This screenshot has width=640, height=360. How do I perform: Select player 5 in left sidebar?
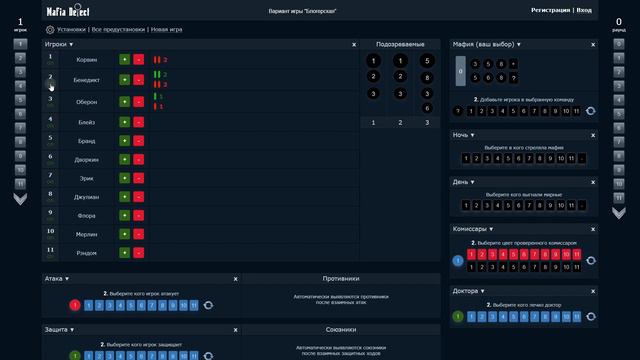20,100
